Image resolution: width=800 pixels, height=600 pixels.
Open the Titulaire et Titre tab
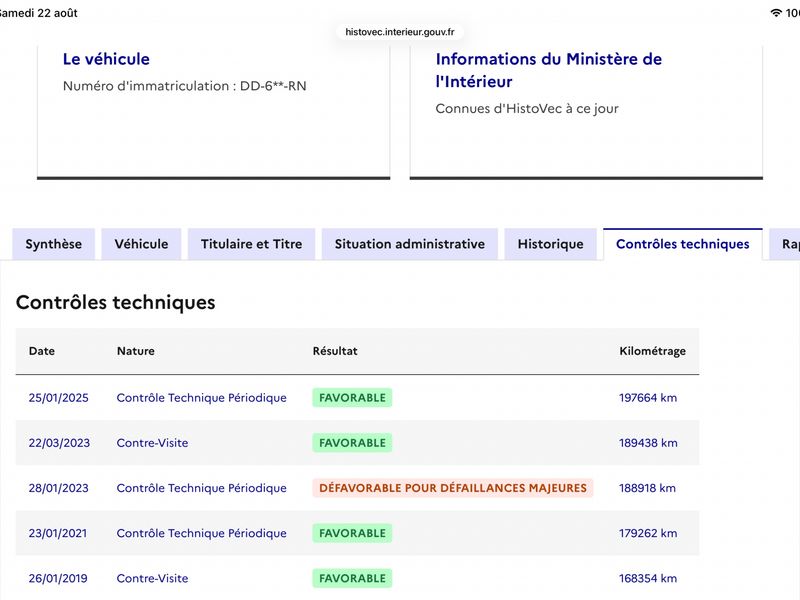(x=252, y=244)
